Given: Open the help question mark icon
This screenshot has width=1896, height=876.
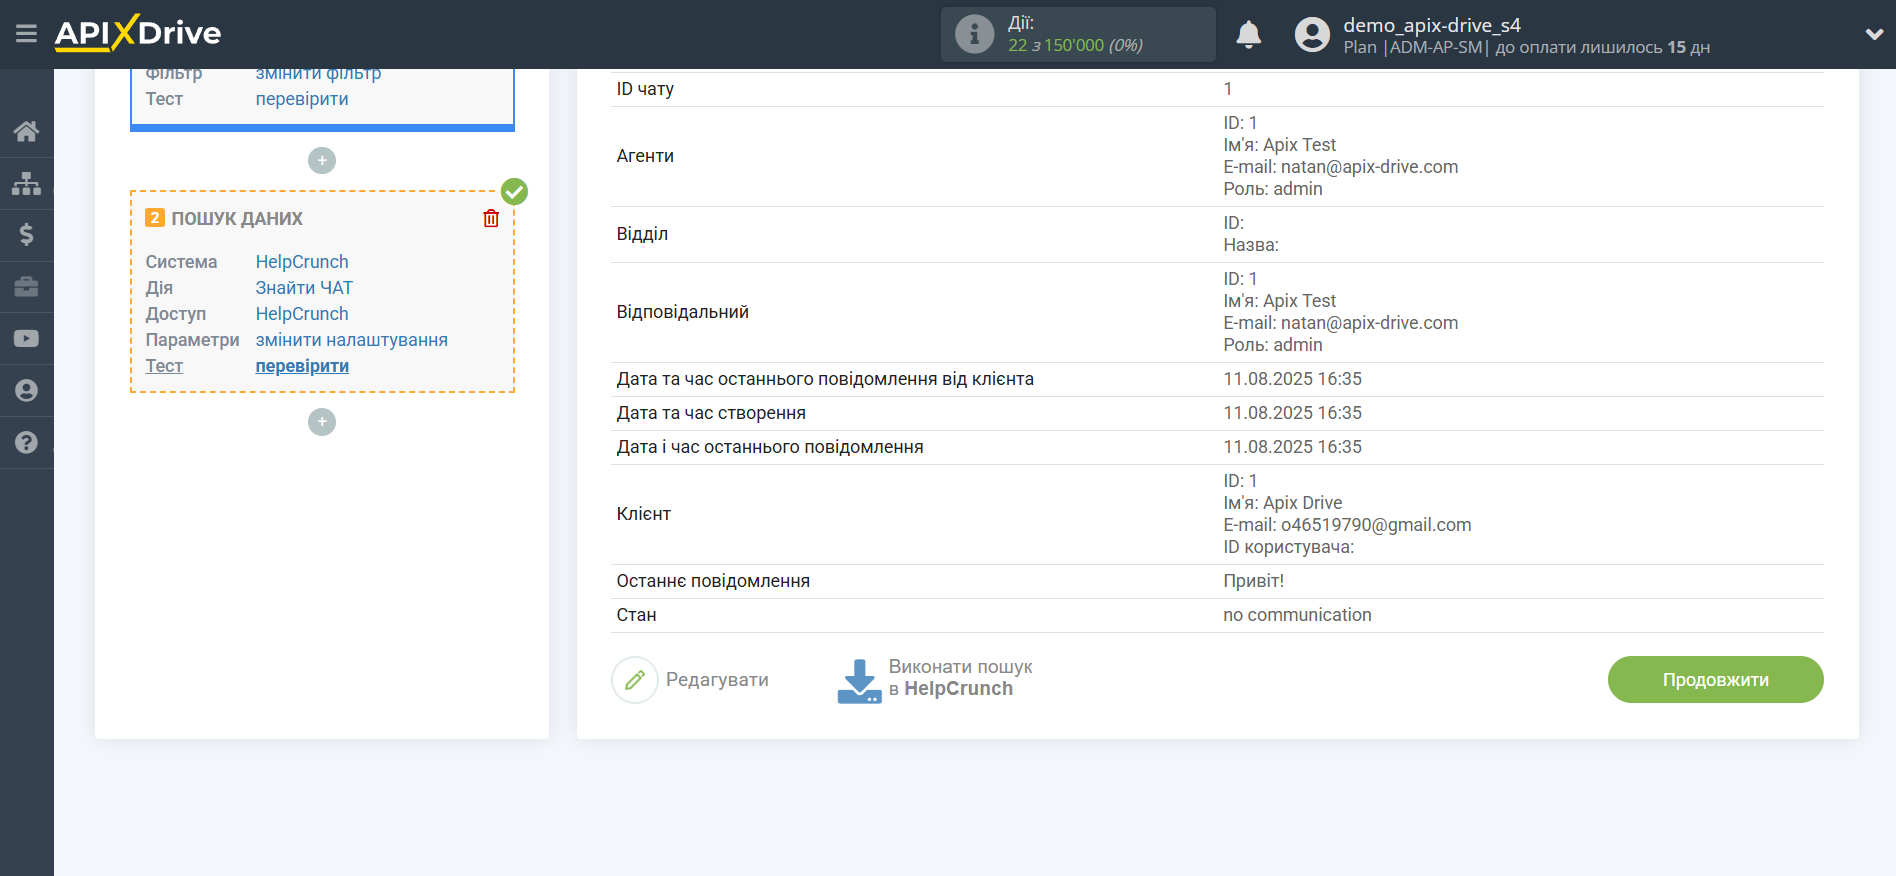Looking at the screenshot, I should click(27, 443).
